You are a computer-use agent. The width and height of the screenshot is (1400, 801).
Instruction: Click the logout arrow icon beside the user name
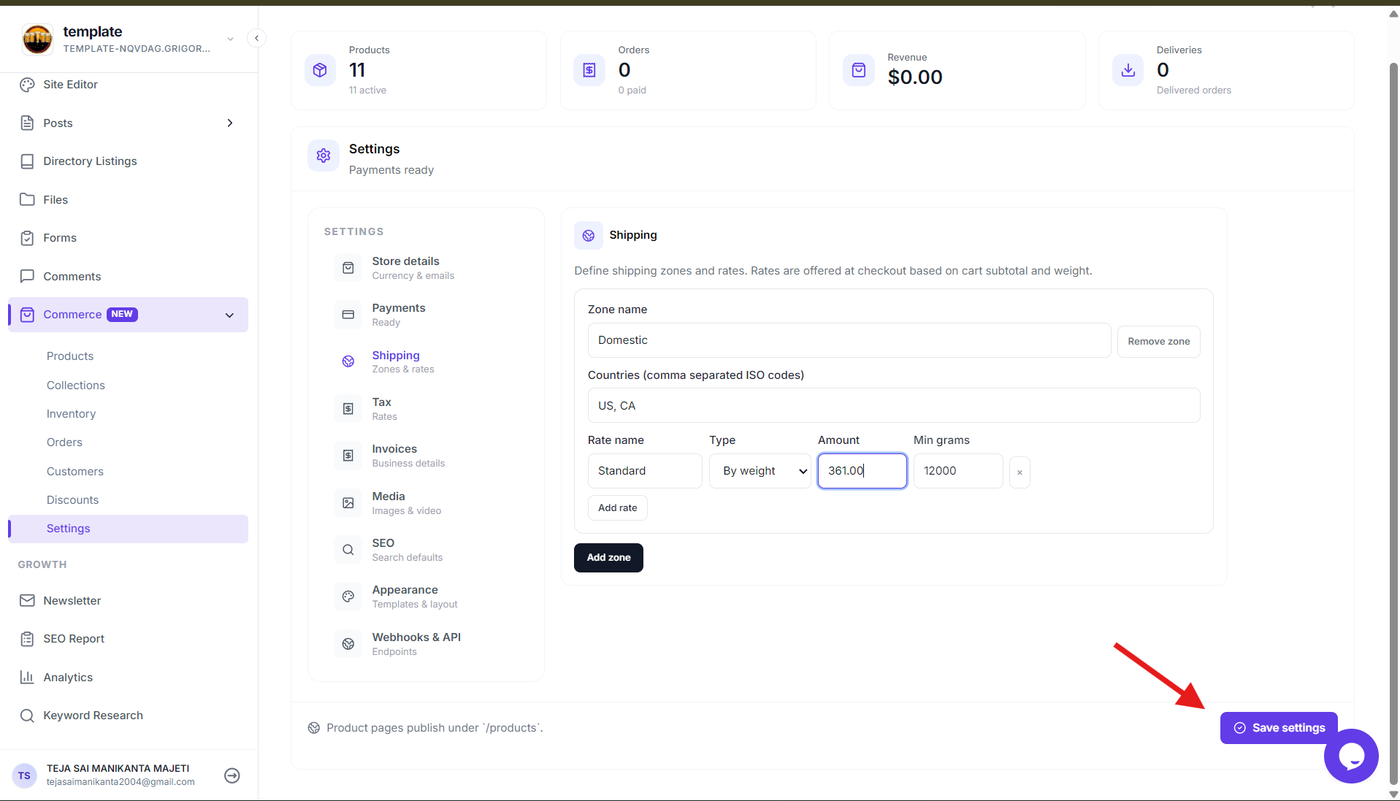[232, 775]
